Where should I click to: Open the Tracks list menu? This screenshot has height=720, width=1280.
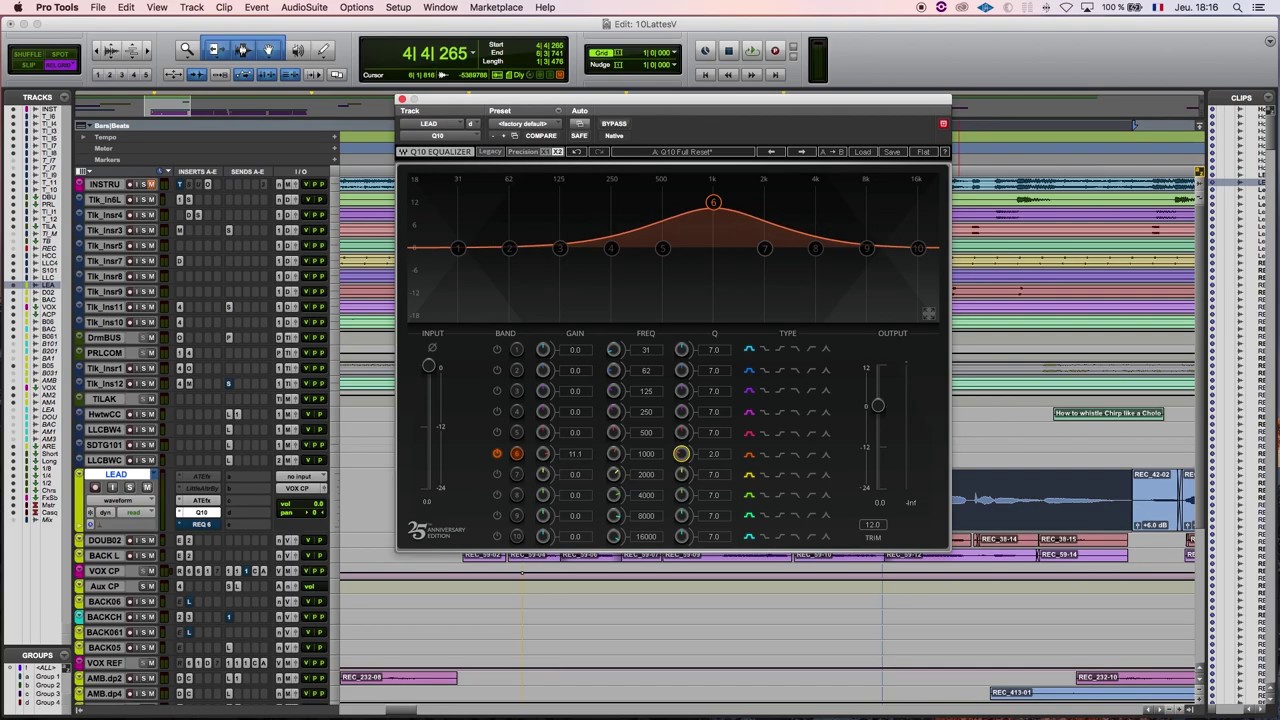click(64, 97)
